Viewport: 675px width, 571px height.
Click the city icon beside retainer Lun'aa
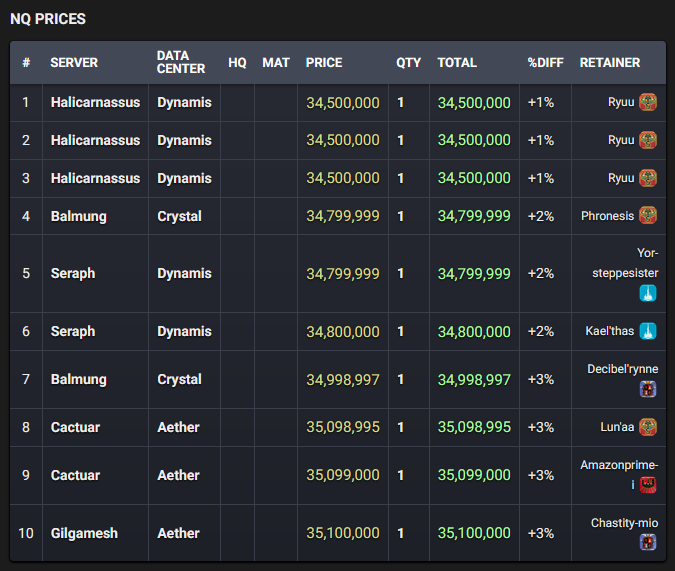(x=648, y=427)
